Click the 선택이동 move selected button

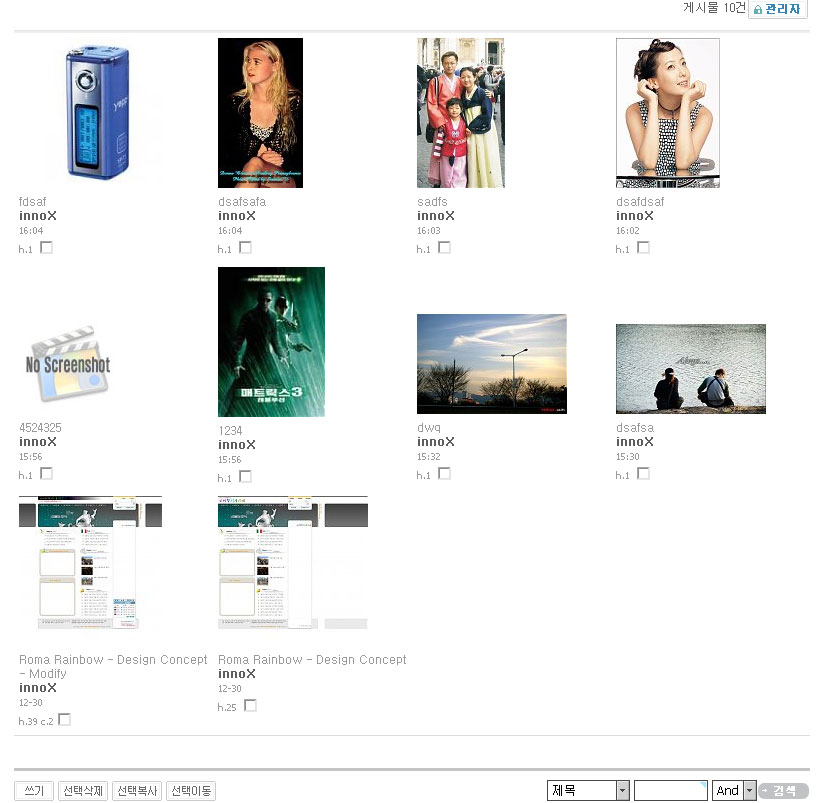coord(191,791)
